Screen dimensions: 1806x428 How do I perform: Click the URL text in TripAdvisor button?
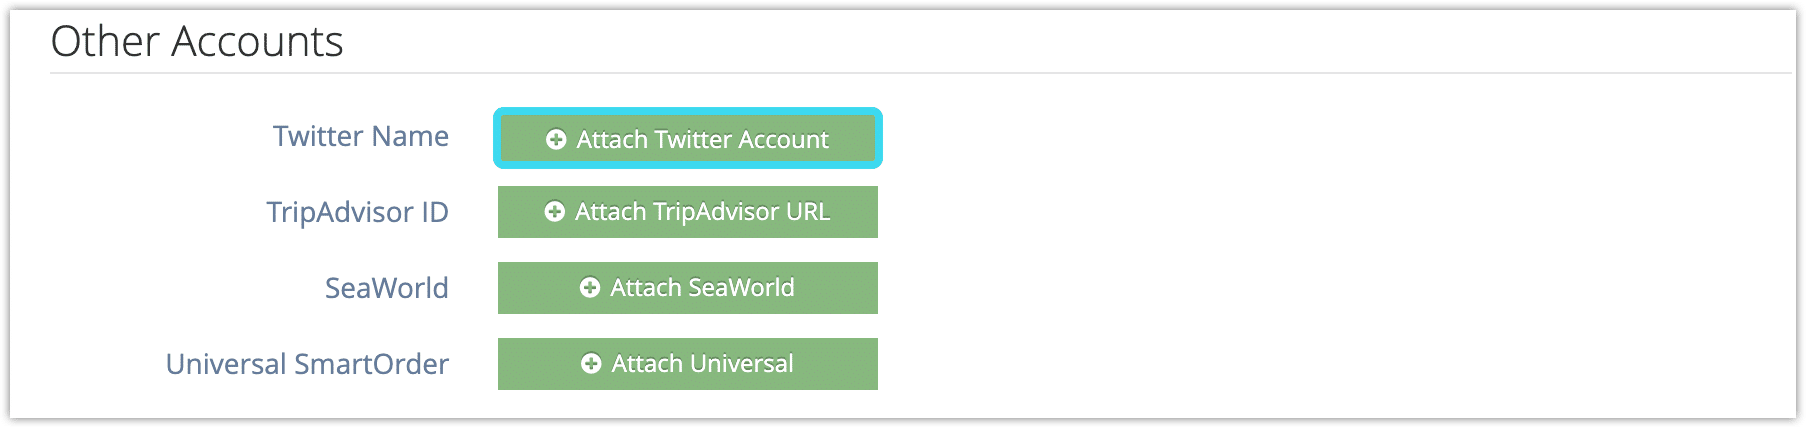(808, 212)
